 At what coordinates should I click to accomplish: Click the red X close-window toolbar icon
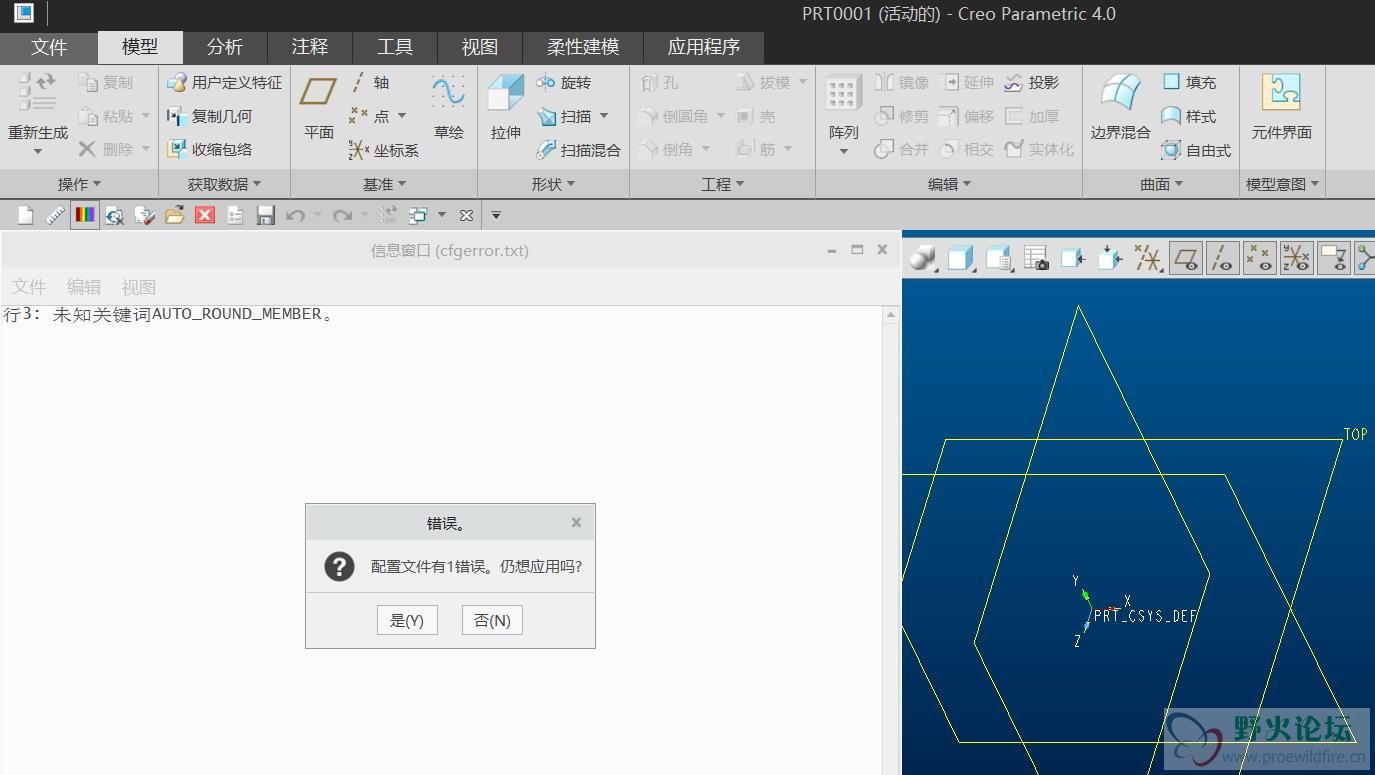coord(205,215)
